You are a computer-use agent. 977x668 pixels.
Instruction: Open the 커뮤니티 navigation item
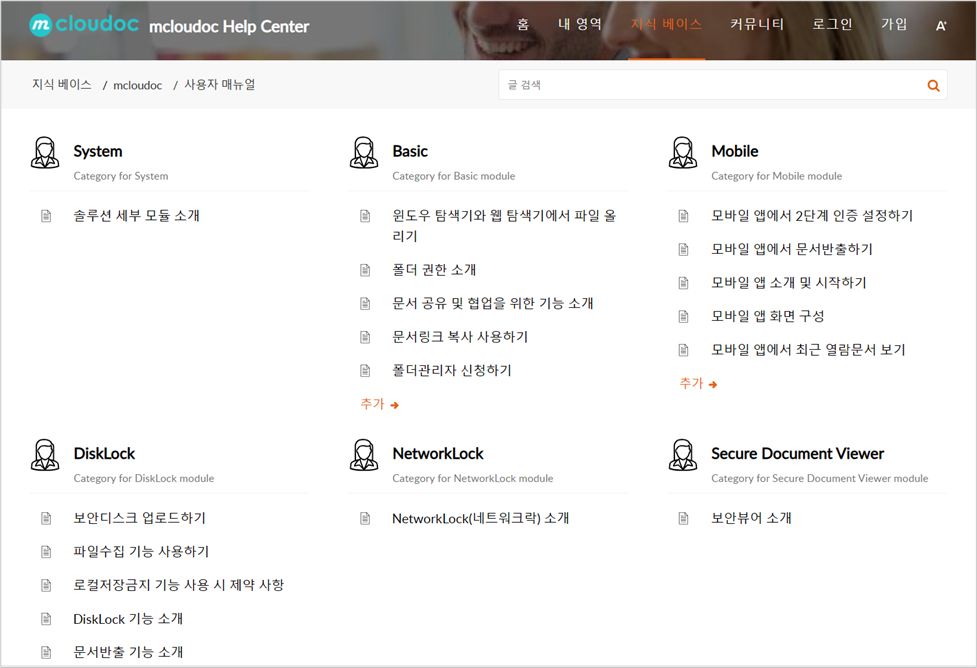(x=757, y=24)
